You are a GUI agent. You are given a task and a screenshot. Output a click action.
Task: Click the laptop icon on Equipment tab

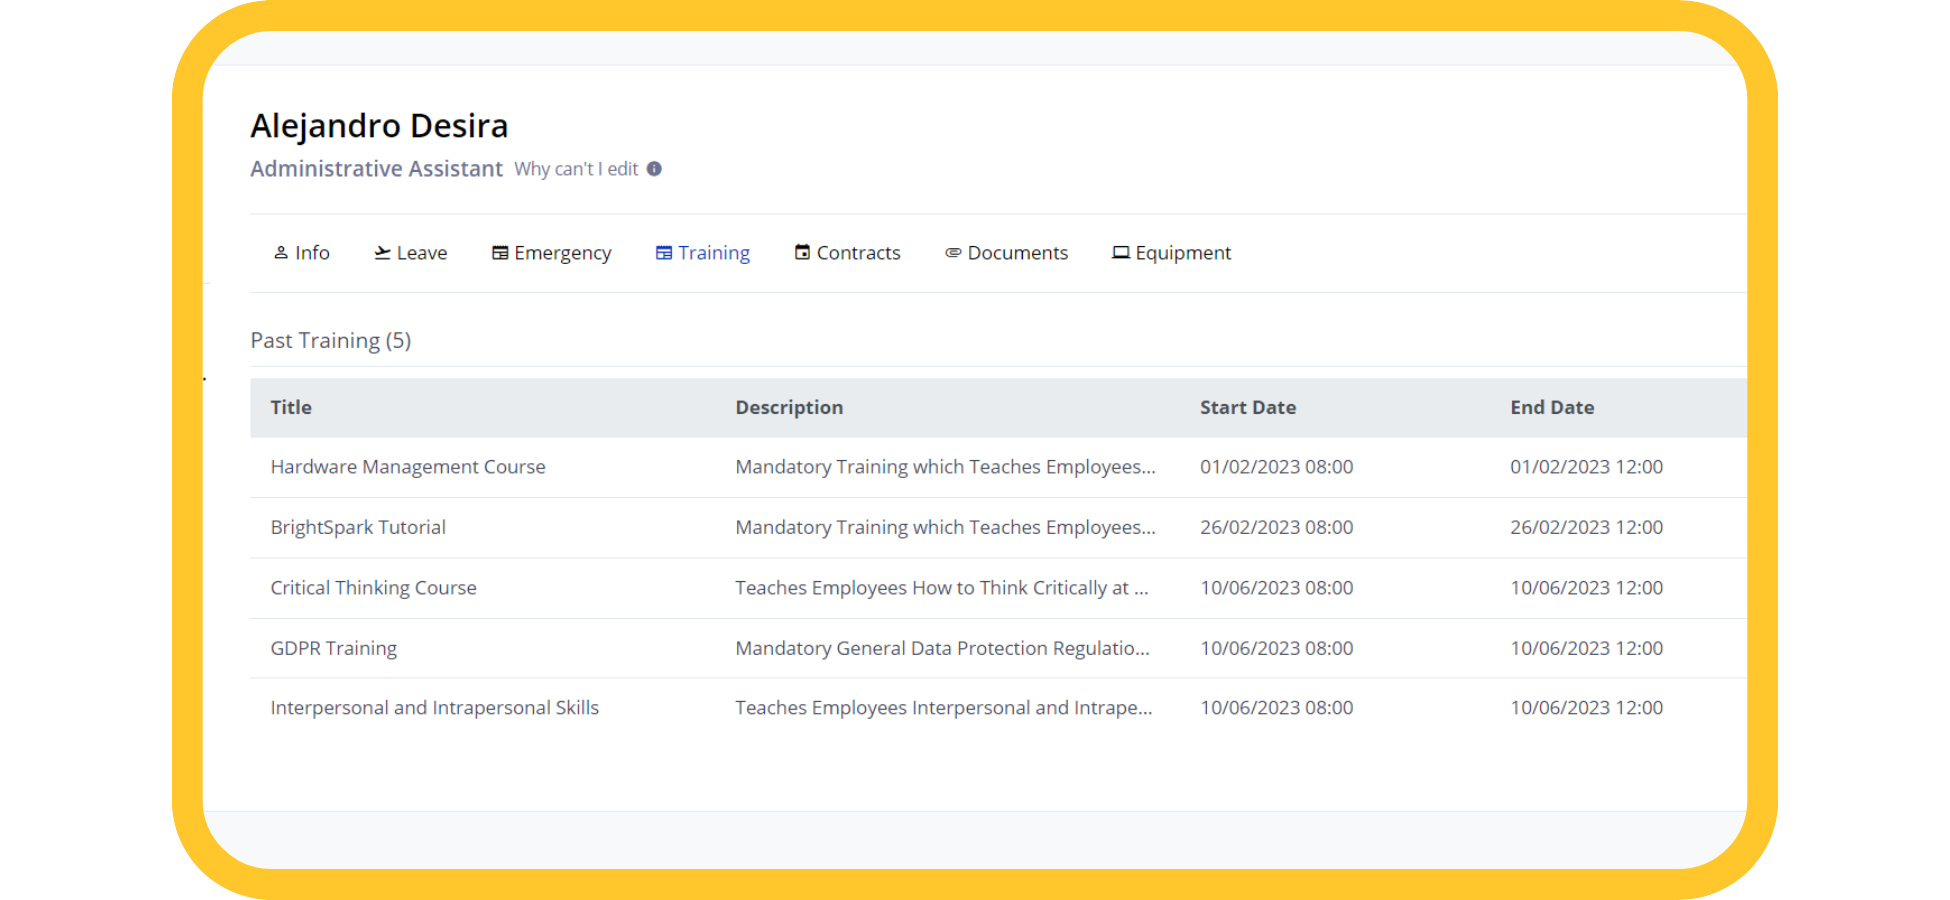1121,253
